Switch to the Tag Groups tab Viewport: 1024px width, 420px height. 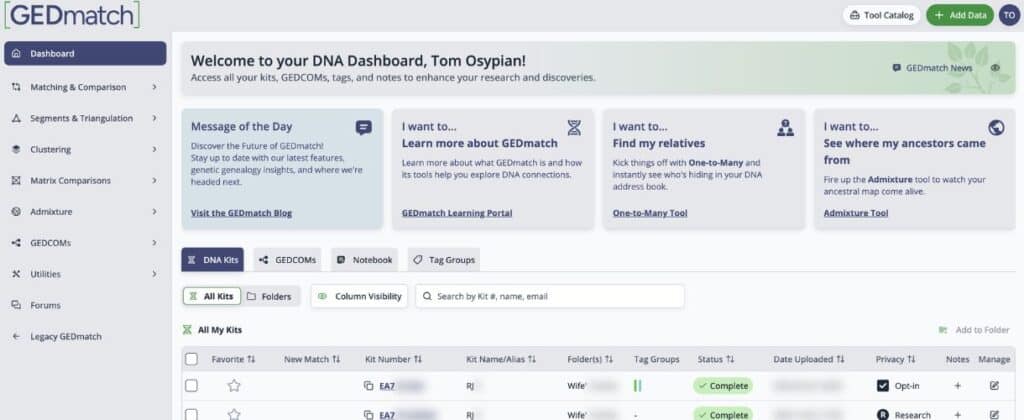[444, 260]
